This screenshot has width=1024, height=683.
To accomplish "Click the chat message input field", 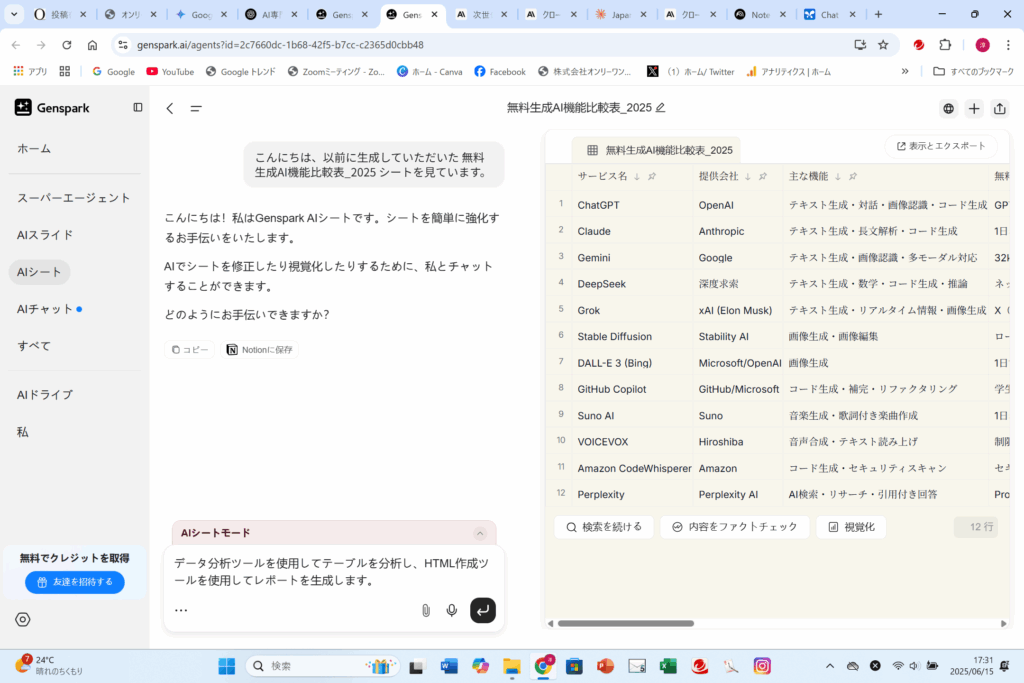I will click(x=334, y=572).
